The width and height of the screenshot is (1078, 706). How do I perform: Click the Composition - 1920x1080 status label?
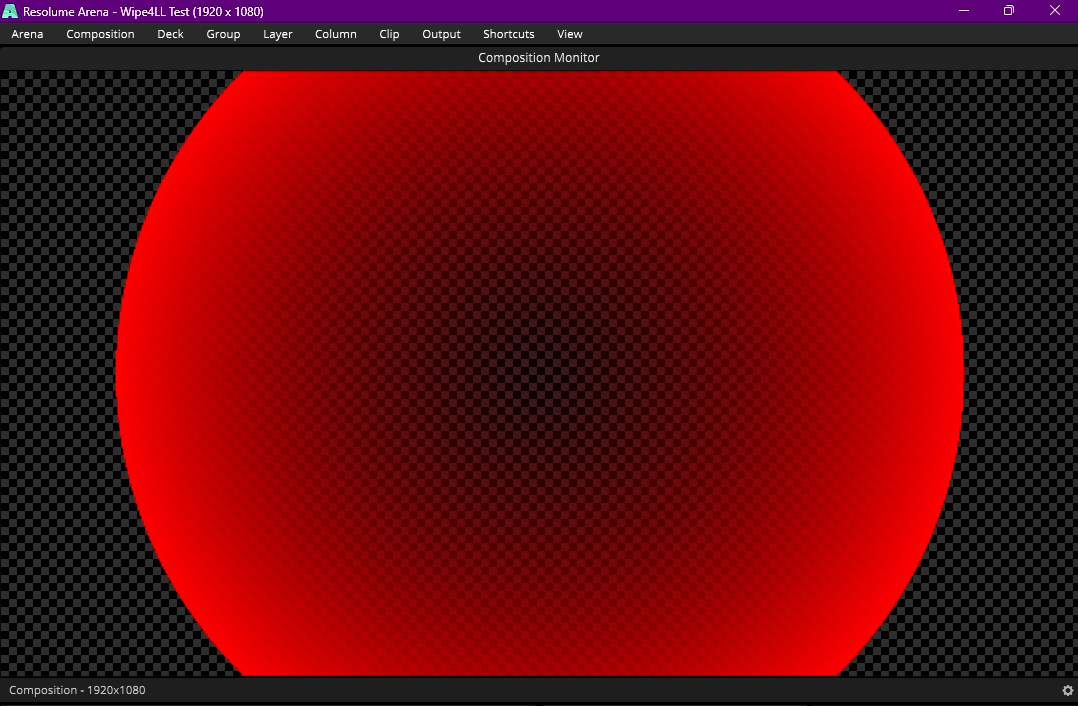77,690
